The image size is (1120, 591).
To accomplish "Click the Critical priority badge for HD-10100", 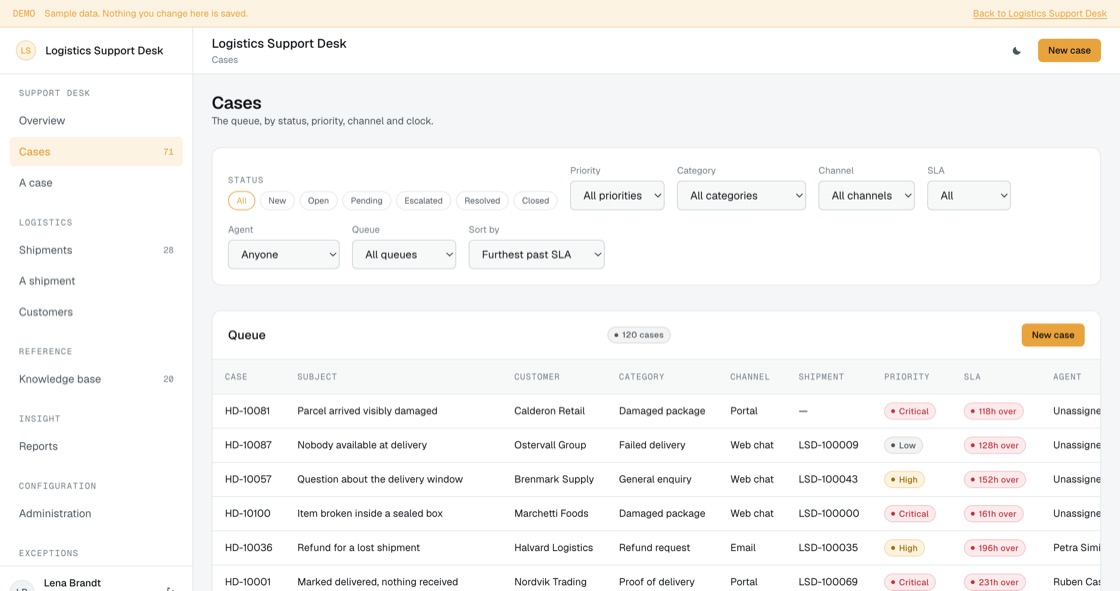I will 910,514.
